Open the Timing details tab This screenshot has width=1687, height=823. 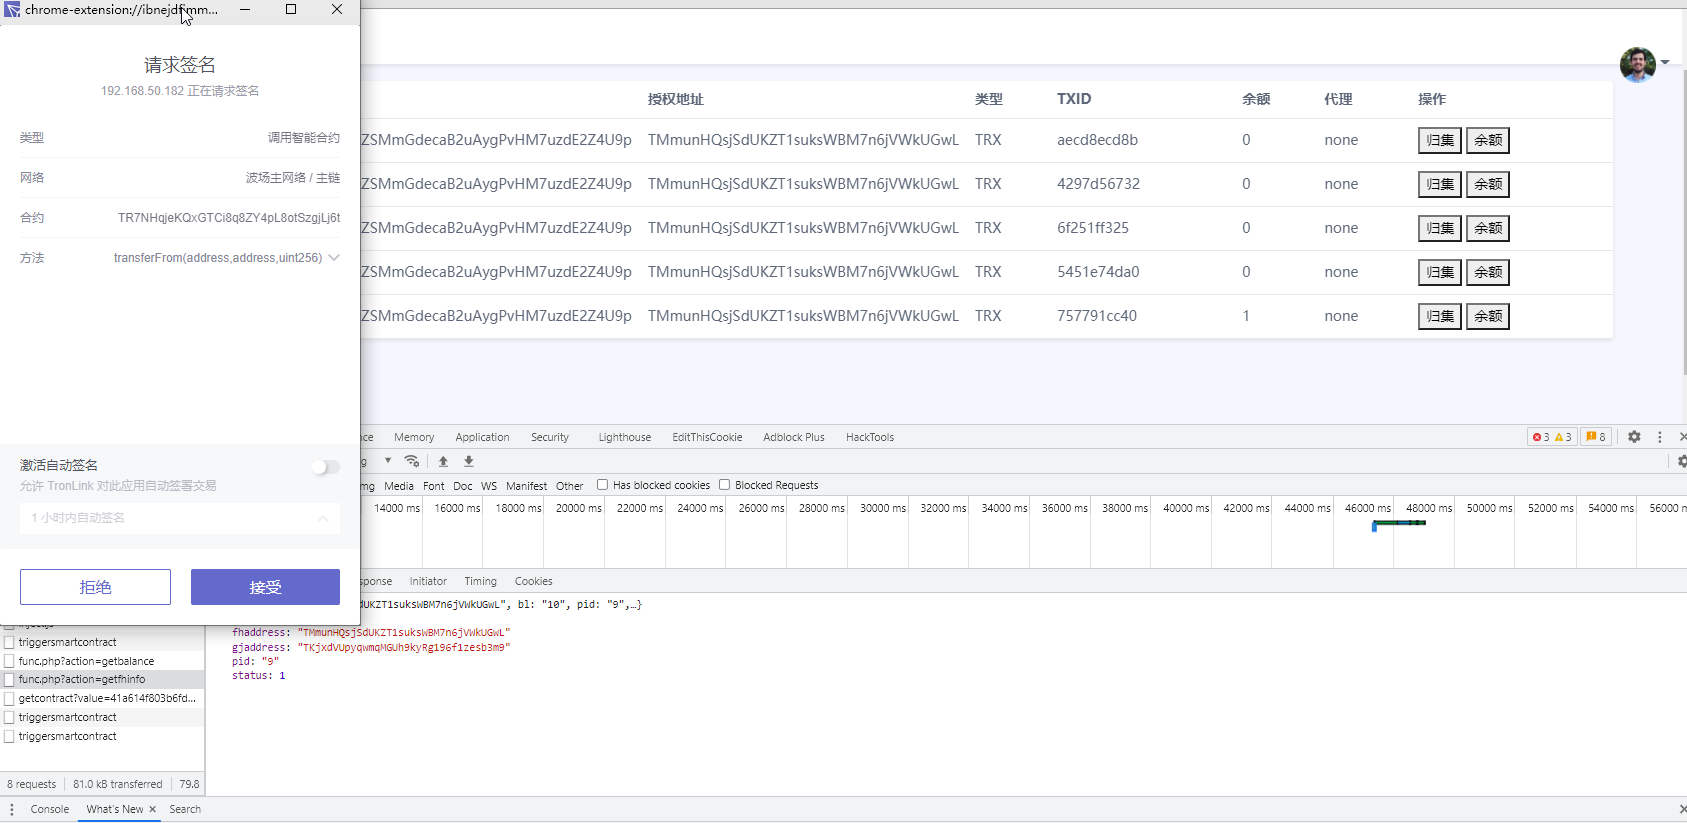[480, 581]
